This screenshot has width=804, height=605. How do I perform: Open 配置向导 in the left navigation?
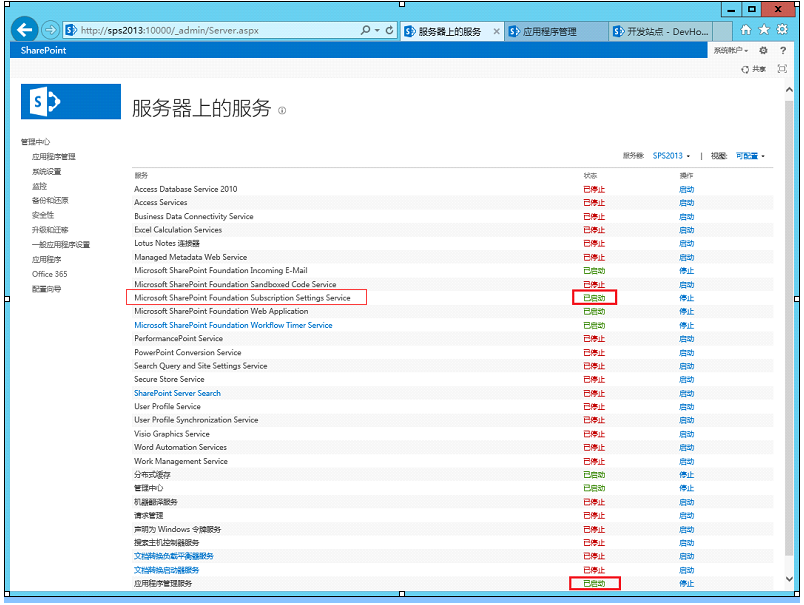[x=47, y=289]
